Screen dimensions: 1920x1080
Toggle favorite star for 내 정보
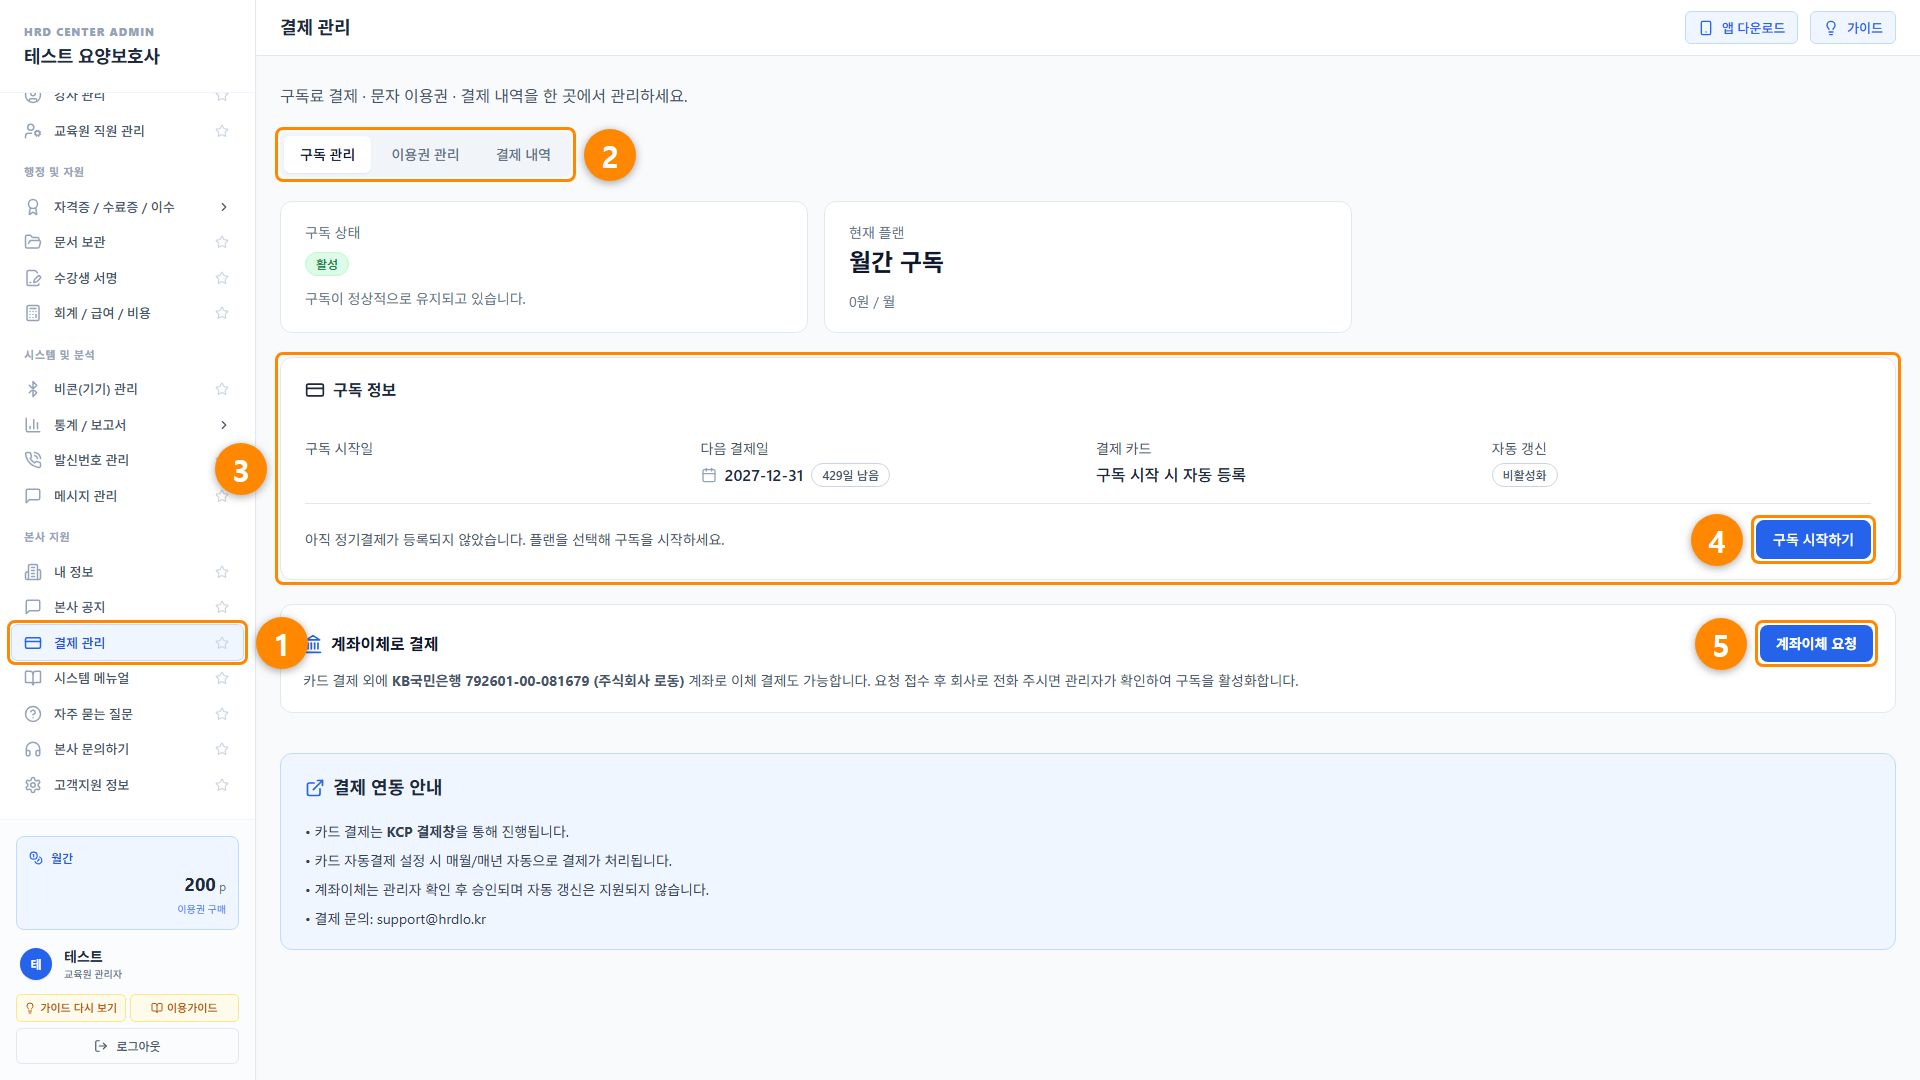tap(222, 572)
